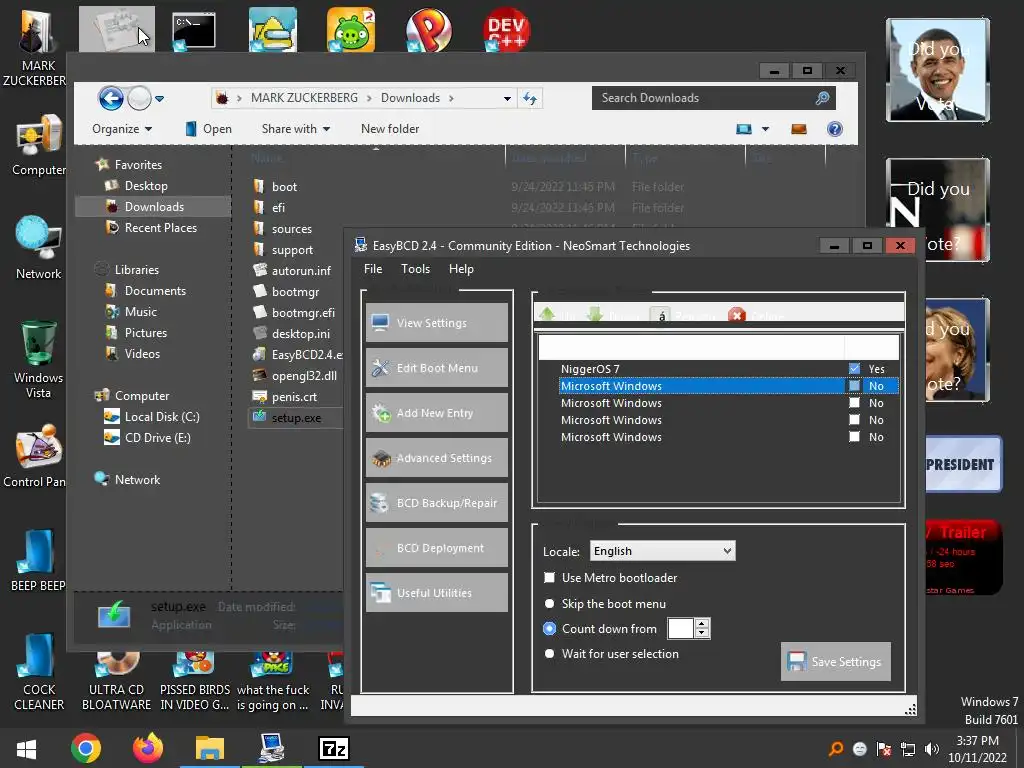Select the Pictures library

click(136, 332)
